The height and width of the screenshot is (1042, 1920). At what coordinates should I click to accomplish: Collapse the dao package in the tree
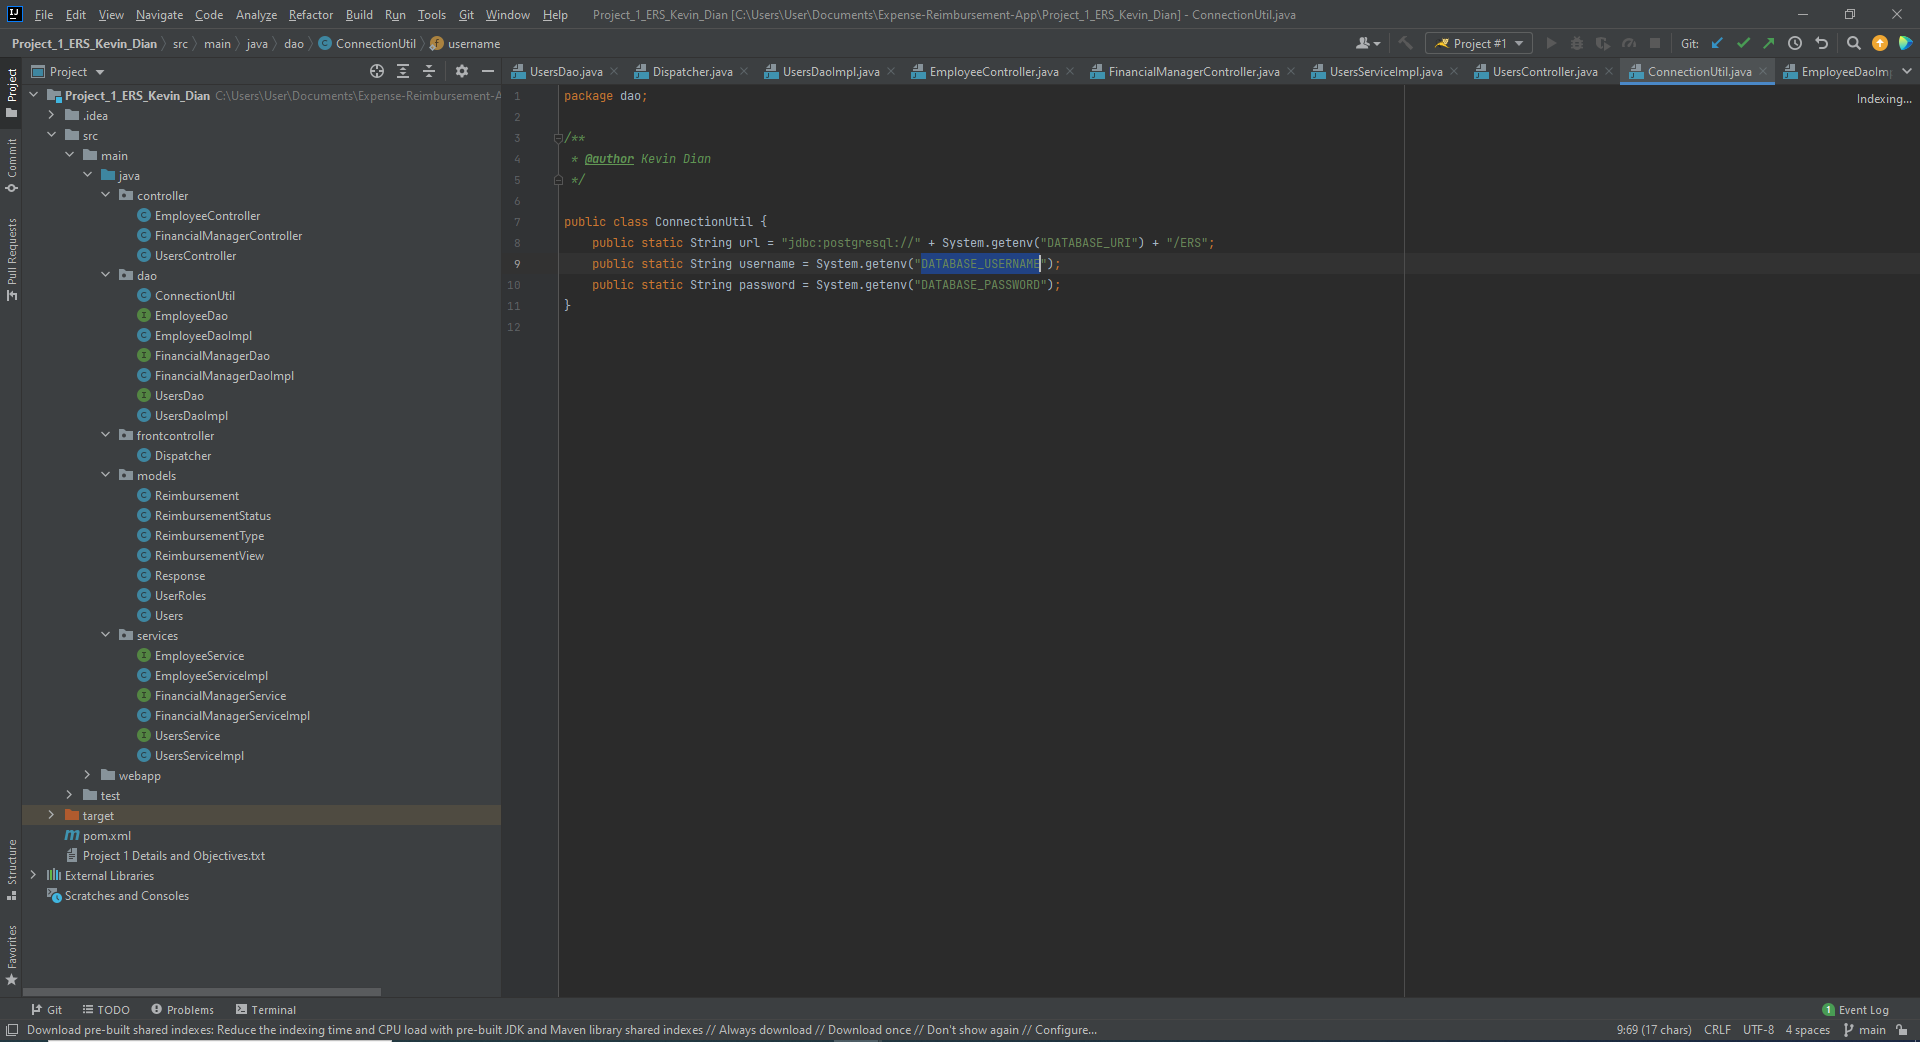pyautogui.click(x=105, y=275)
